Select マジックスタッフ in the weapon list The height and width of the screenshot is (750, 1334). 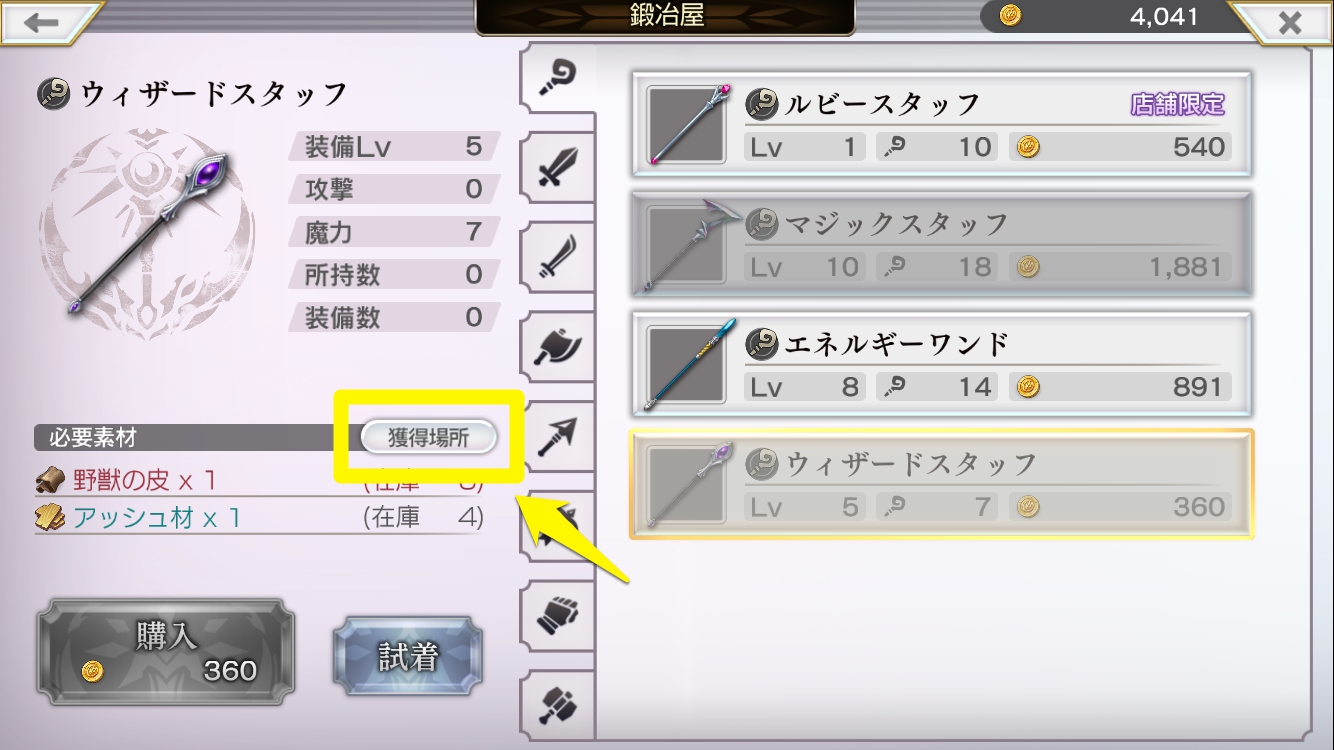pyautogui.click(x=941, y=245)
